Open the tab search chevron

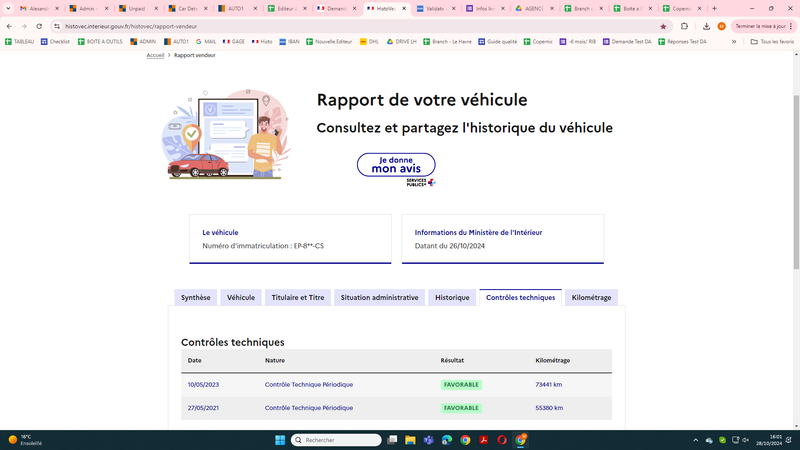(8, 8)
